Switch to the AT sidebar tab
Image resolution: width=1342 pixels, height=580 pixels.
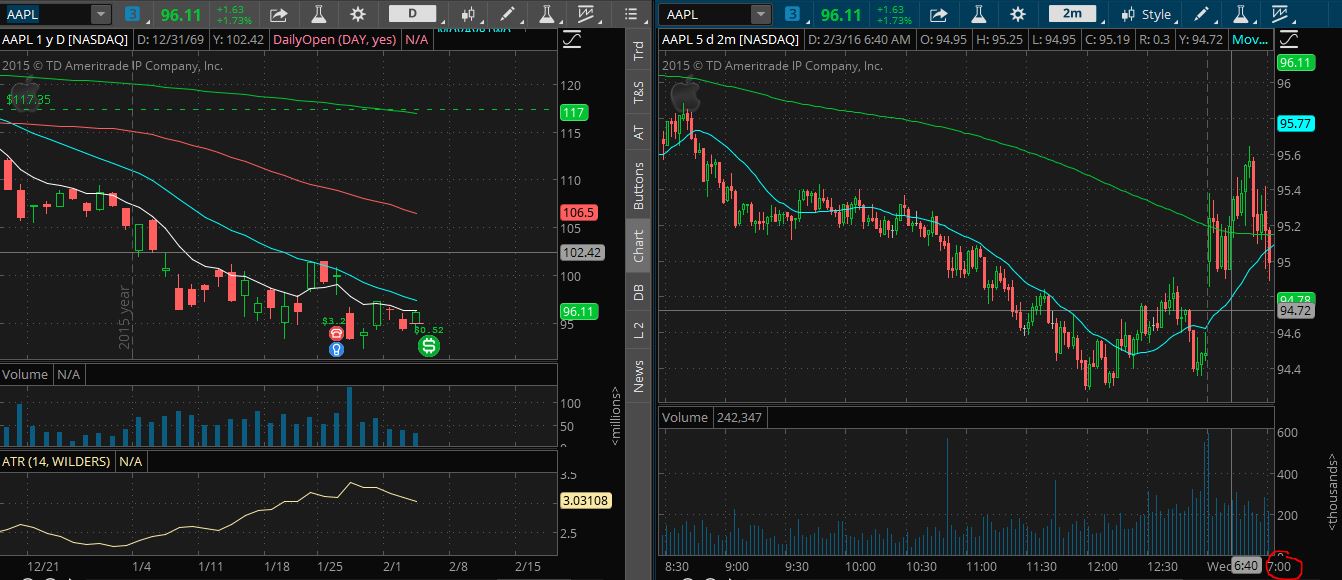639,132
